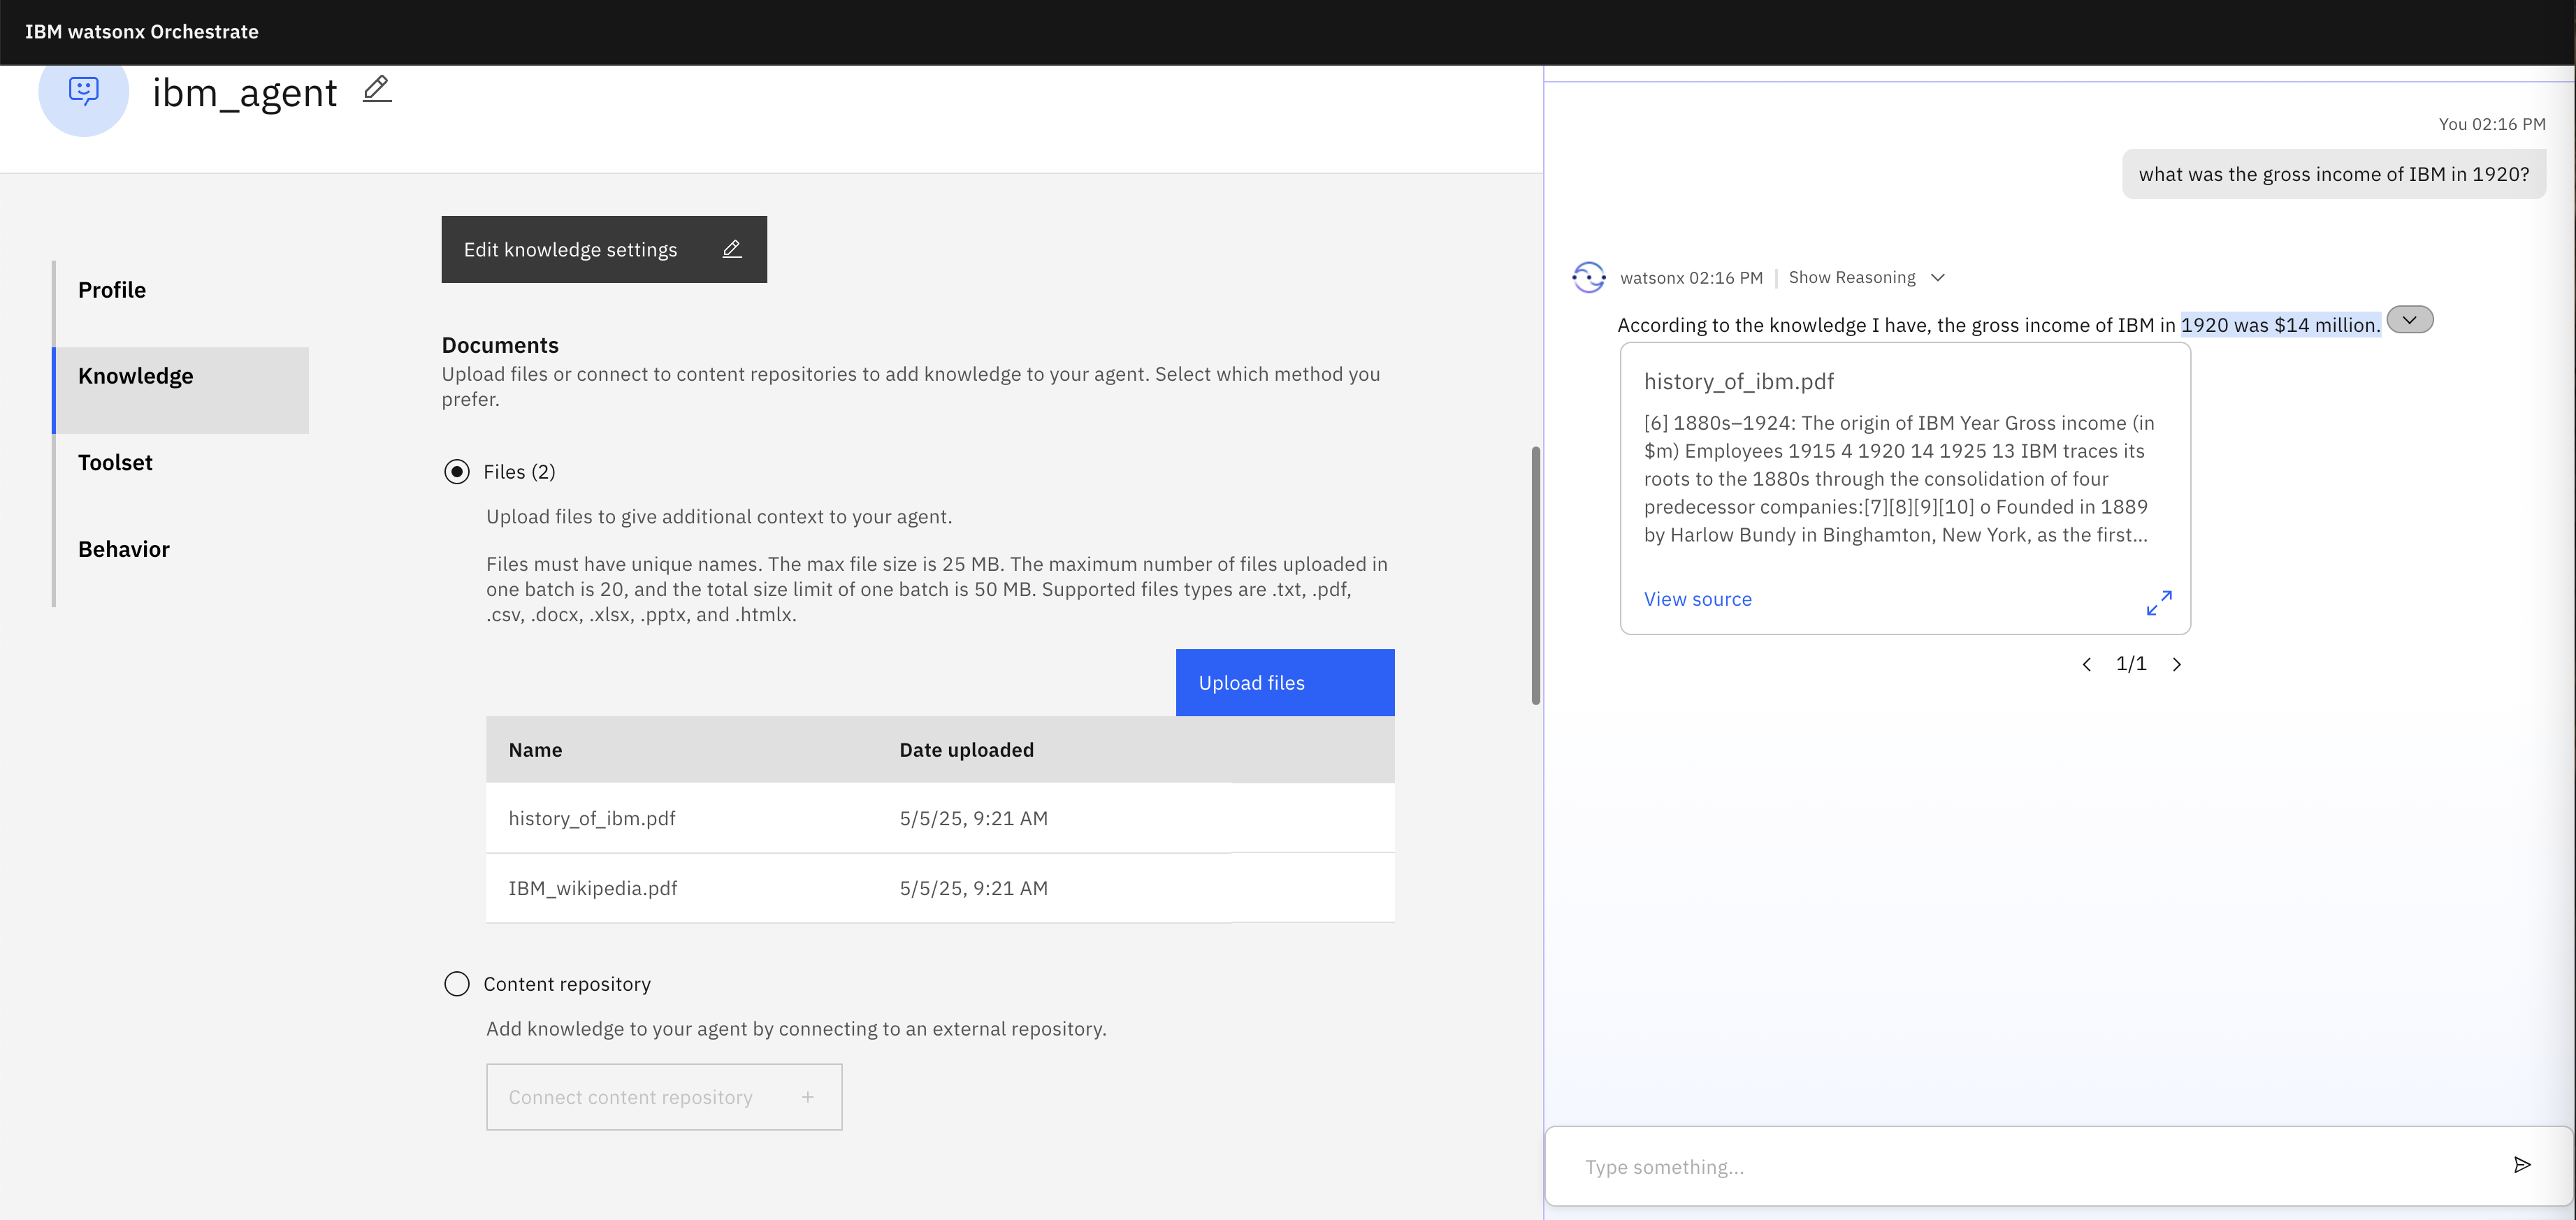Click the highlighted '1920 was $14 million' text
Screen dimensions: 2576x1220
(2280, 325)
